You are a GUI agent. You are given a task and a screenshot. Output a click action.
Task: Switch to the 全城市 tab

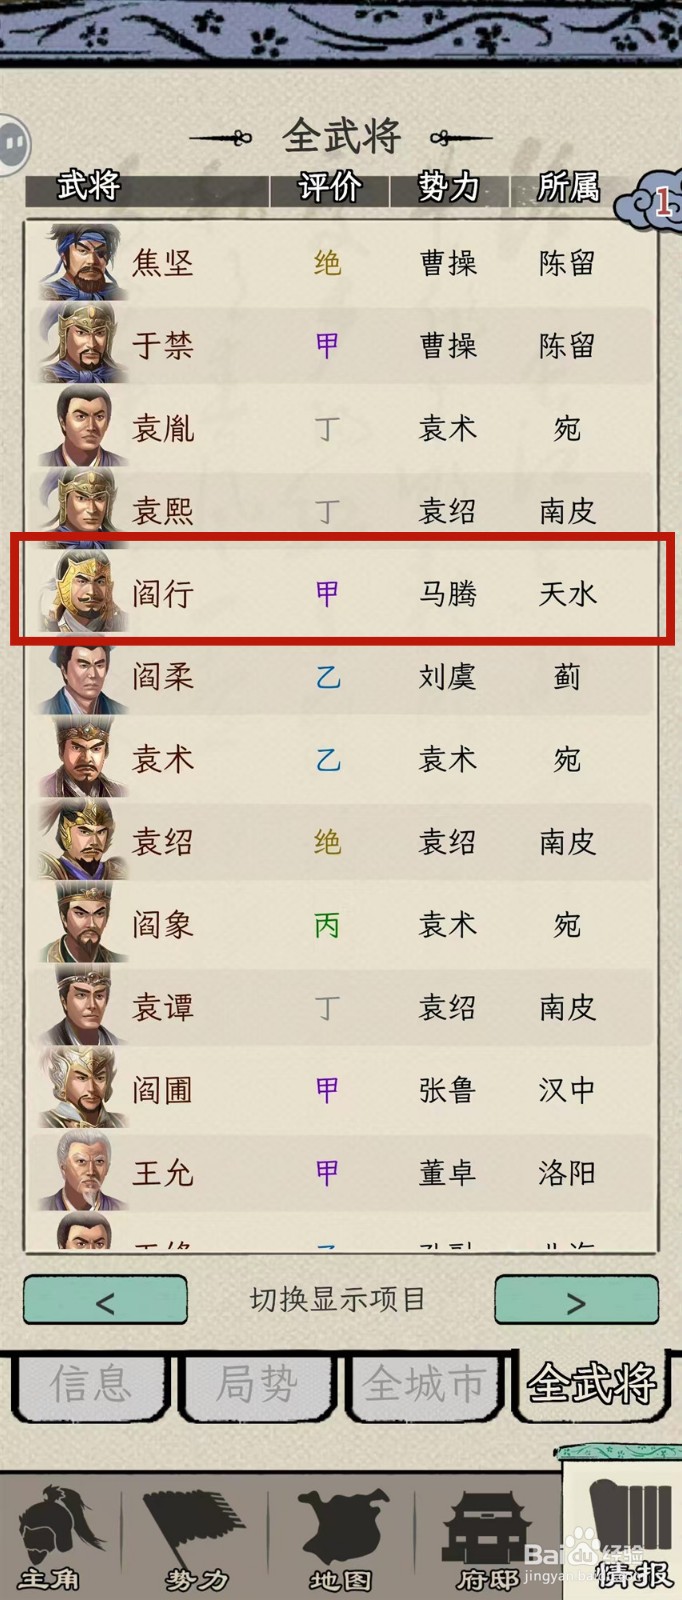click(x=424, y=1386)
